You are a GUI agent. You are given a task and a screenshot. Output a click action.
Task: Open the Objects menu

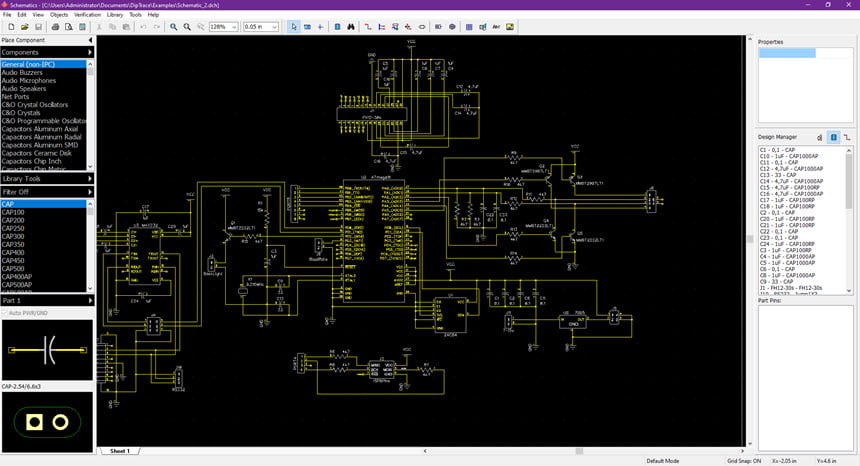59,15
